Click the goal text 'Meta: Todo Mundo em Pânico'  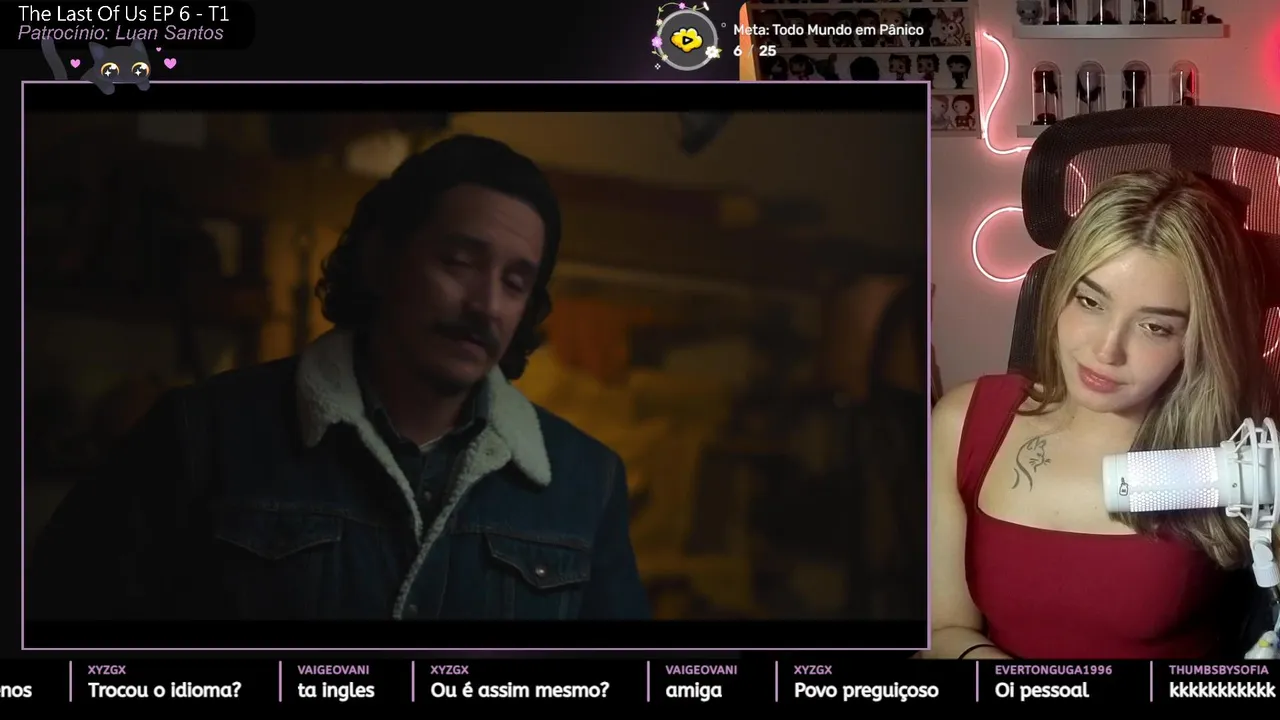coord(829,30)
